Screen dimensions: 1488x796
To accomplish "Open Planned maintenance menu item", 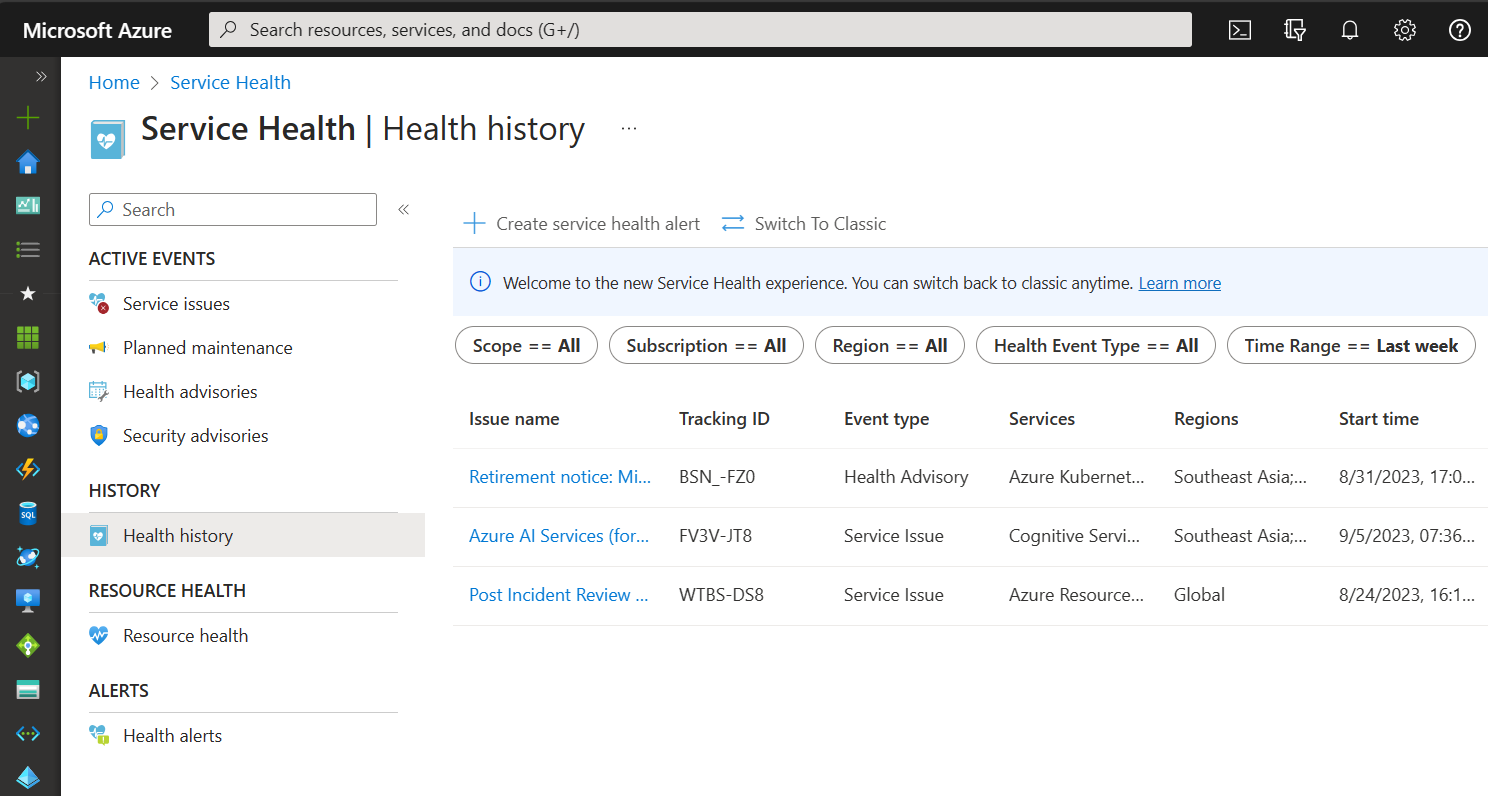I will (x=207, y=348).
